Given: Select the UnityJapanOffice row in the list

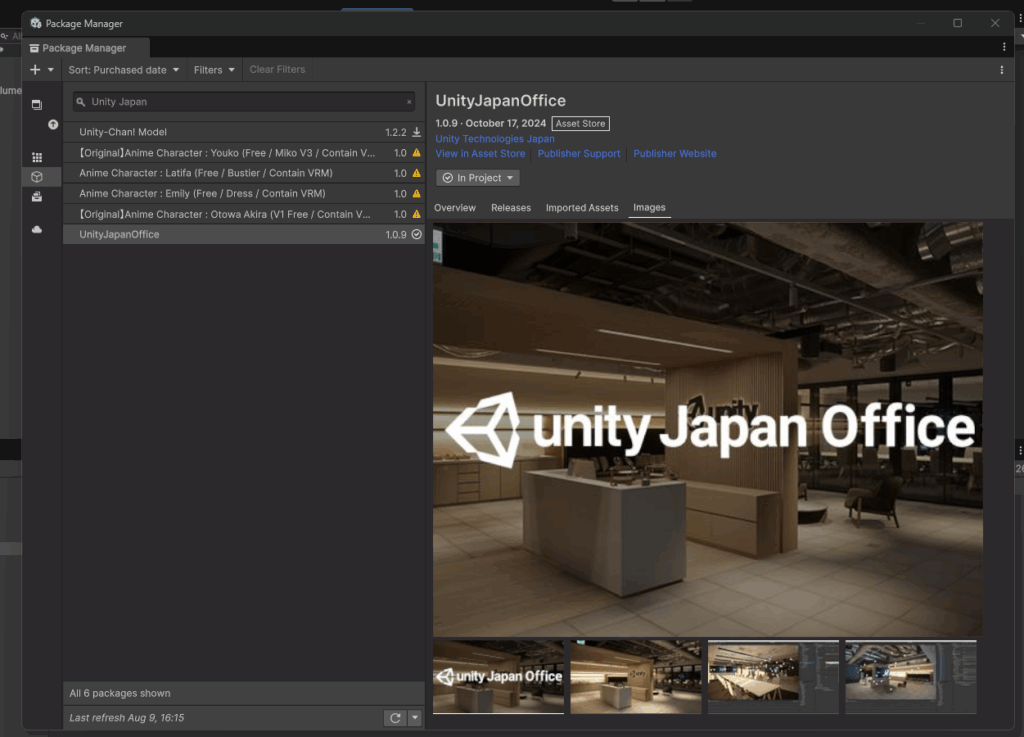Looking at the screenshot, I should tap(244, 234).
